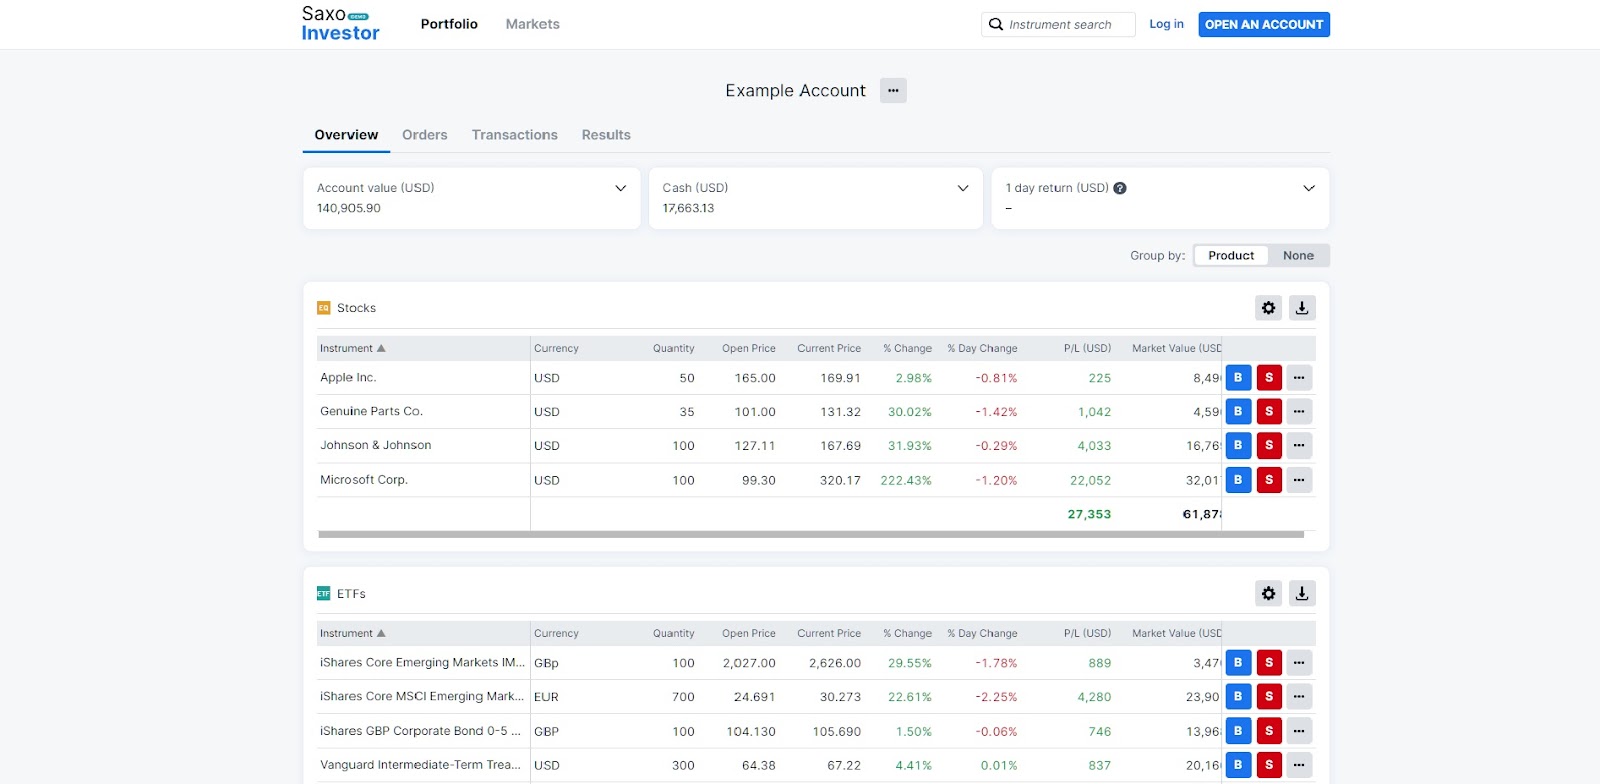
Task: Click Microsoft Corp. P/L value 22,052
Action: tap(1090, 480)
